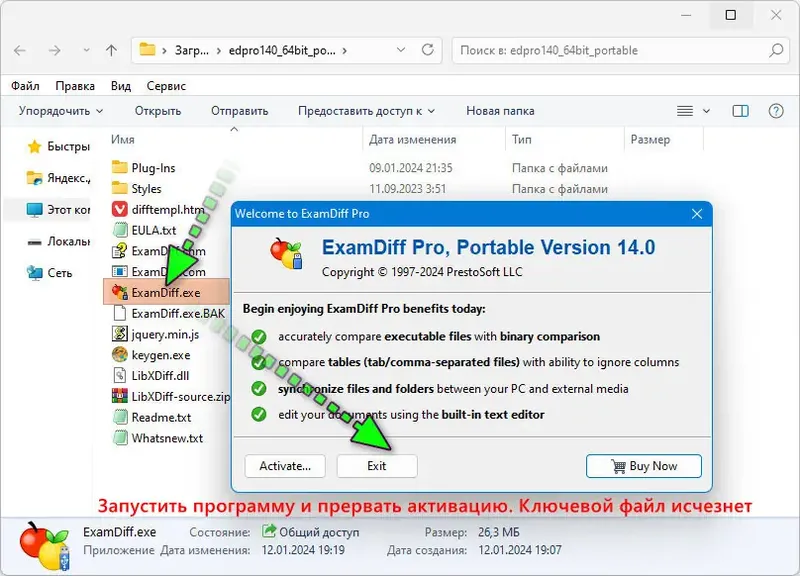Click the Exit button

(x=377, y=466)
